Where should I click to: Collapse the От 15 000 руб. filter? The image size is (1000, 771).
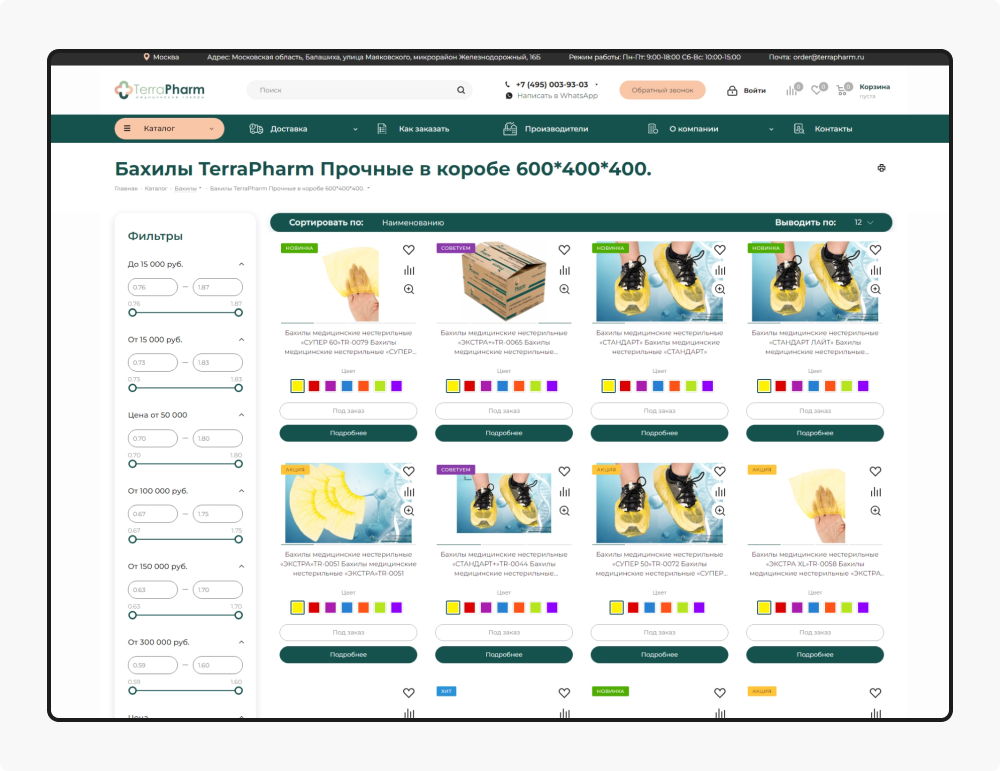[241, 339]
